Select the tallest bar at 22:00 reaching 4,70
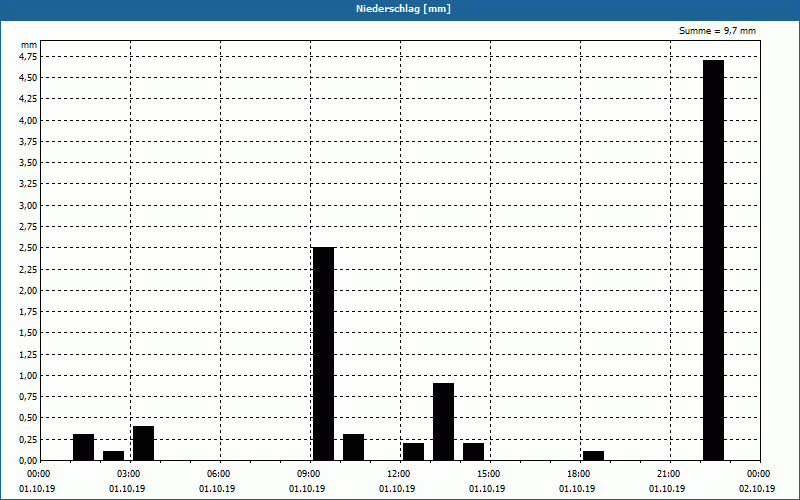This screenshot has width=800, height=500. click(x=713, y=260)
